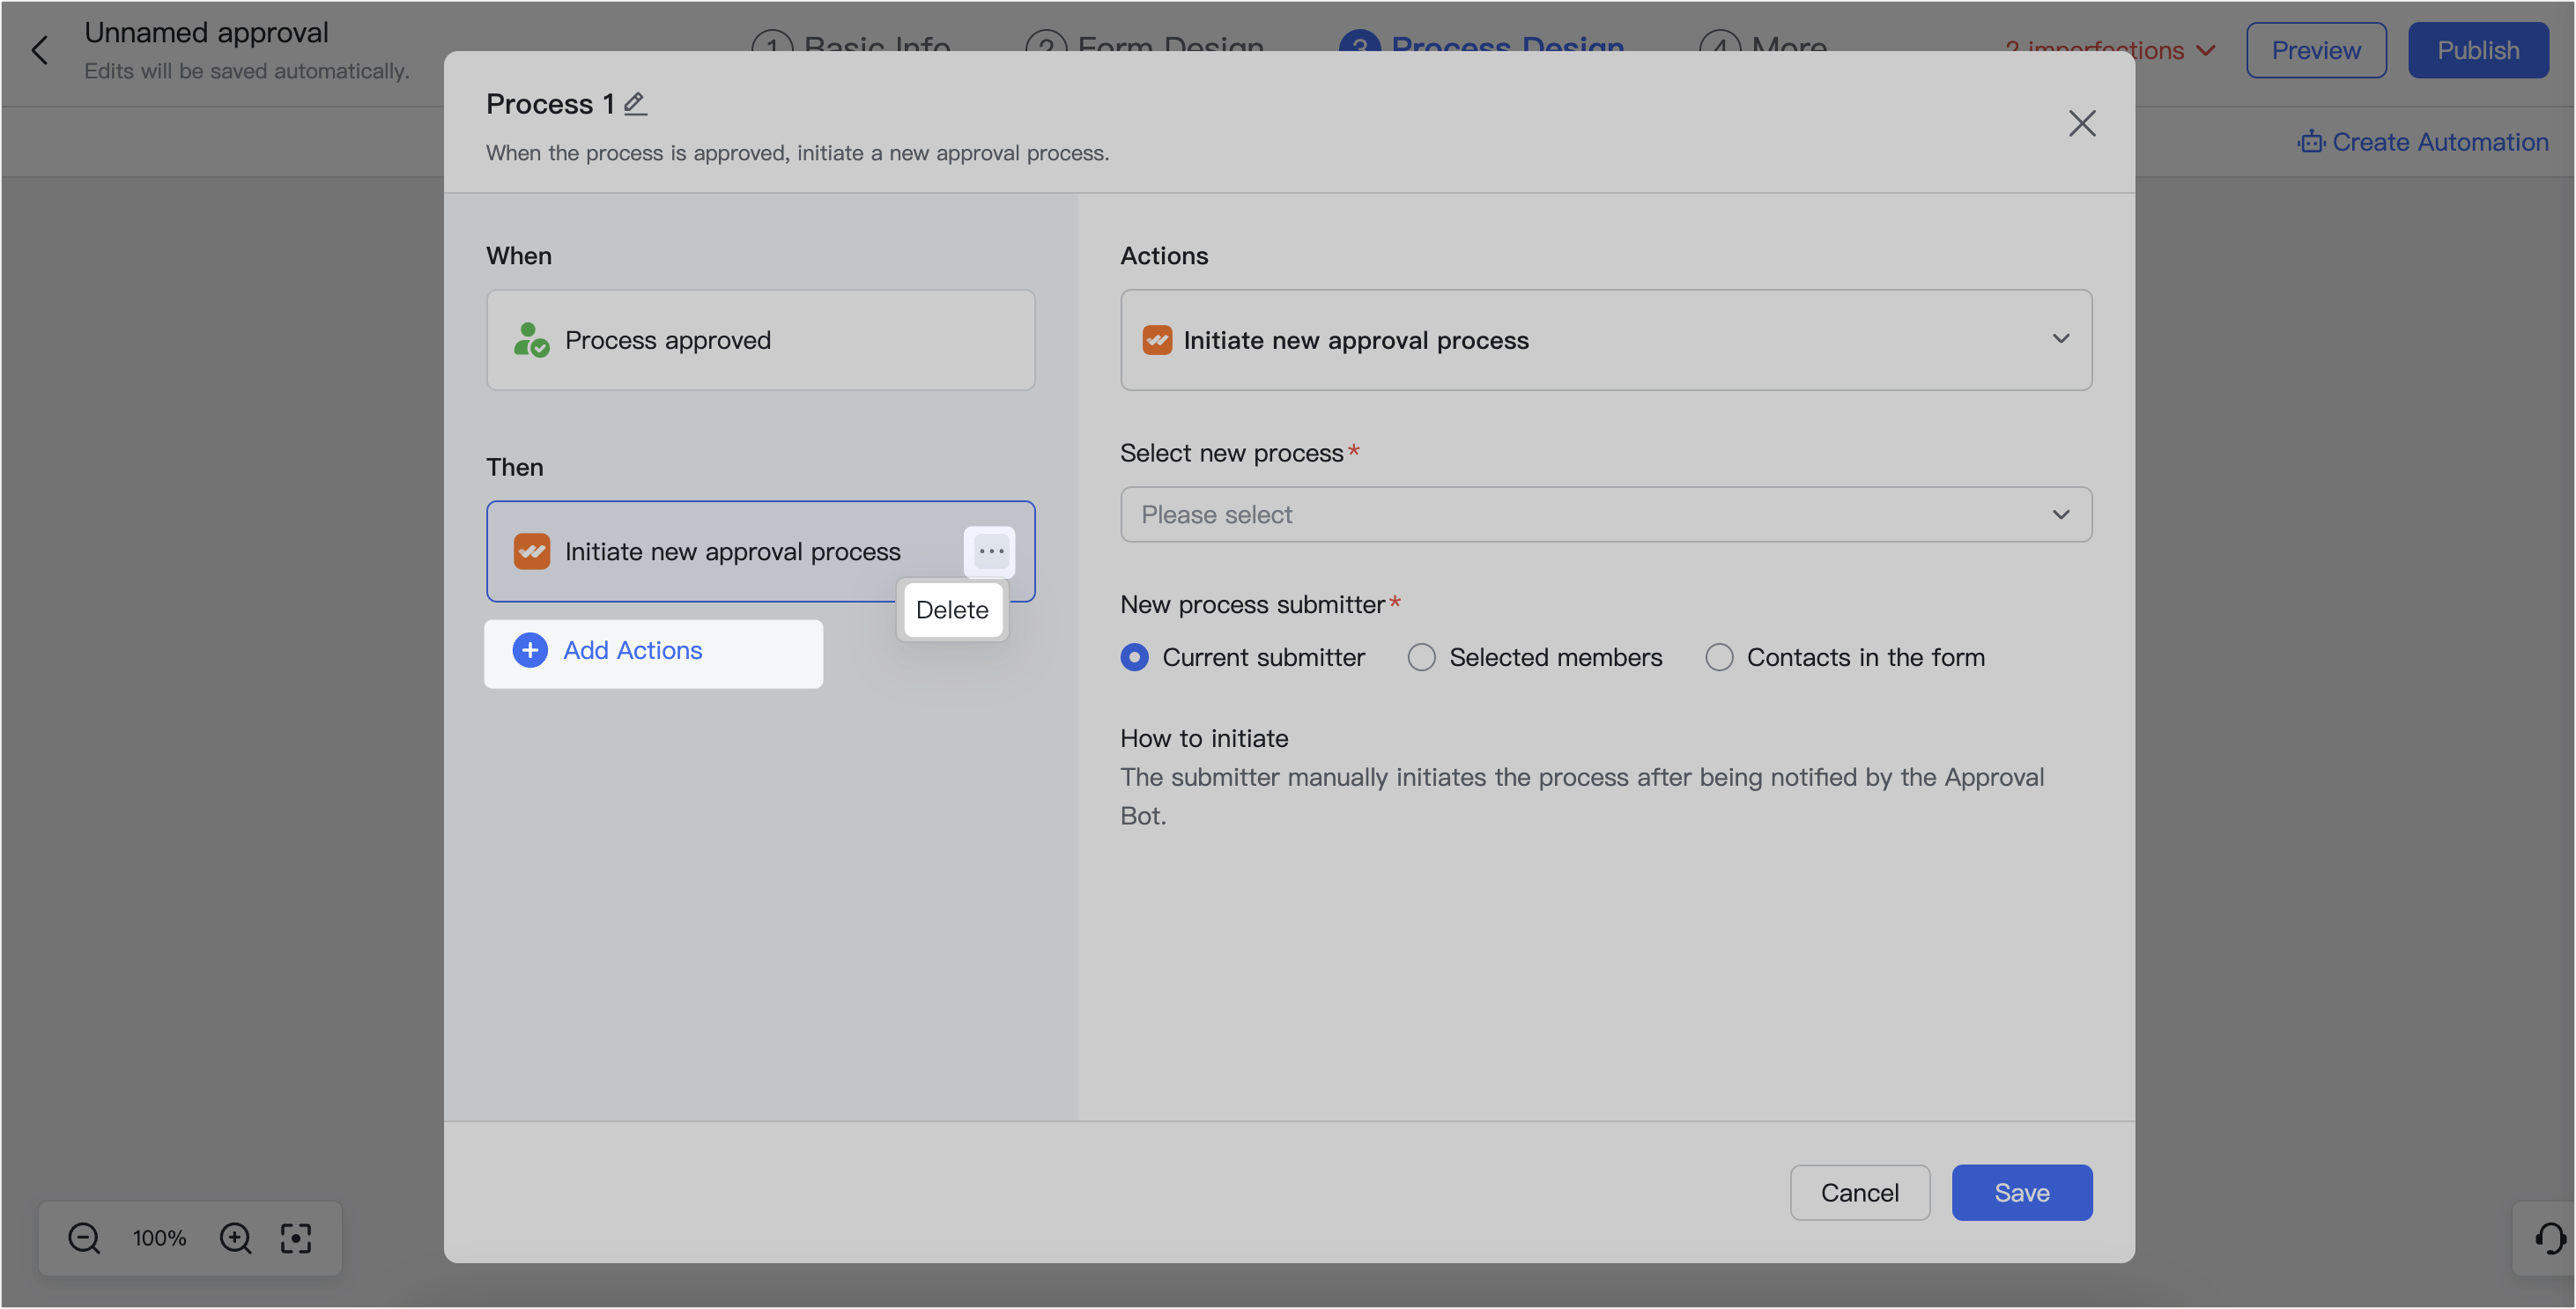Open the Please select new process dropdown
Screen dimensions: 2576x1309
pos(1605,514)
